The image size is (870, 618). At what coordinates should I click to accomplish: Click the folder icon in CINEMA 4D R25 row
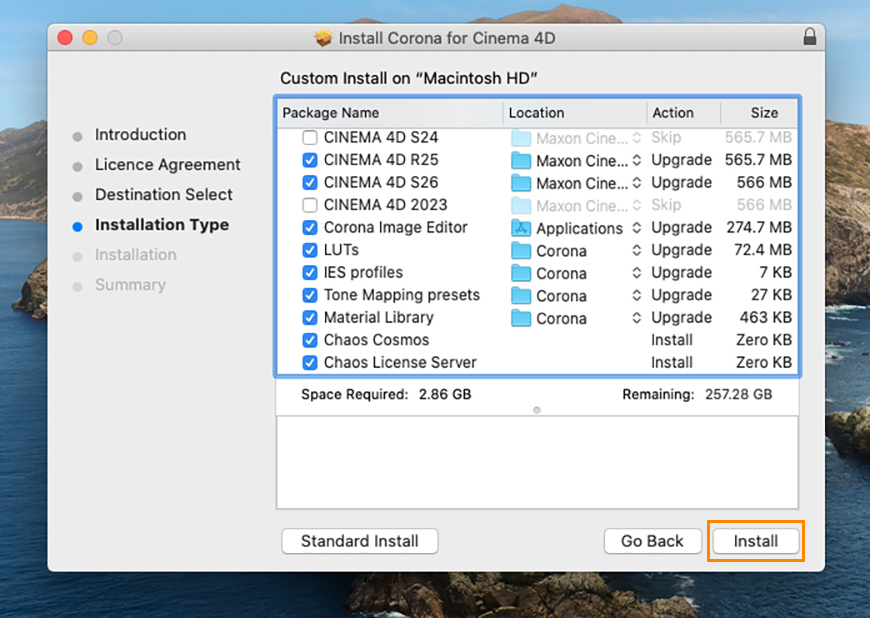[521, 160]
